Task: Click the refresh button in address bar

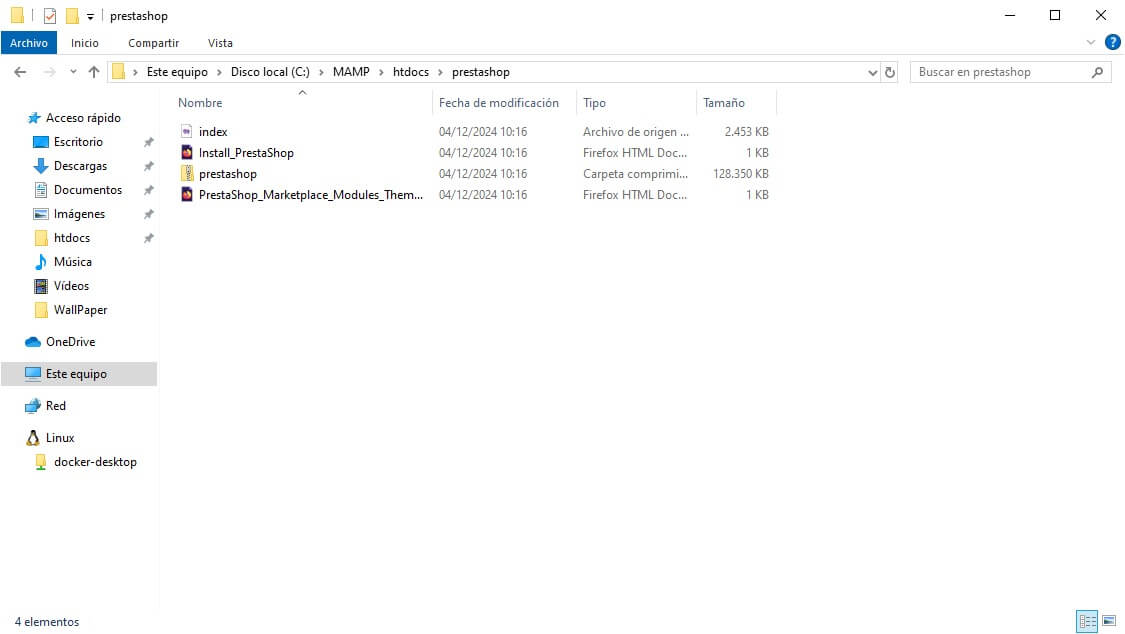Action: click(x=890, y=72)
